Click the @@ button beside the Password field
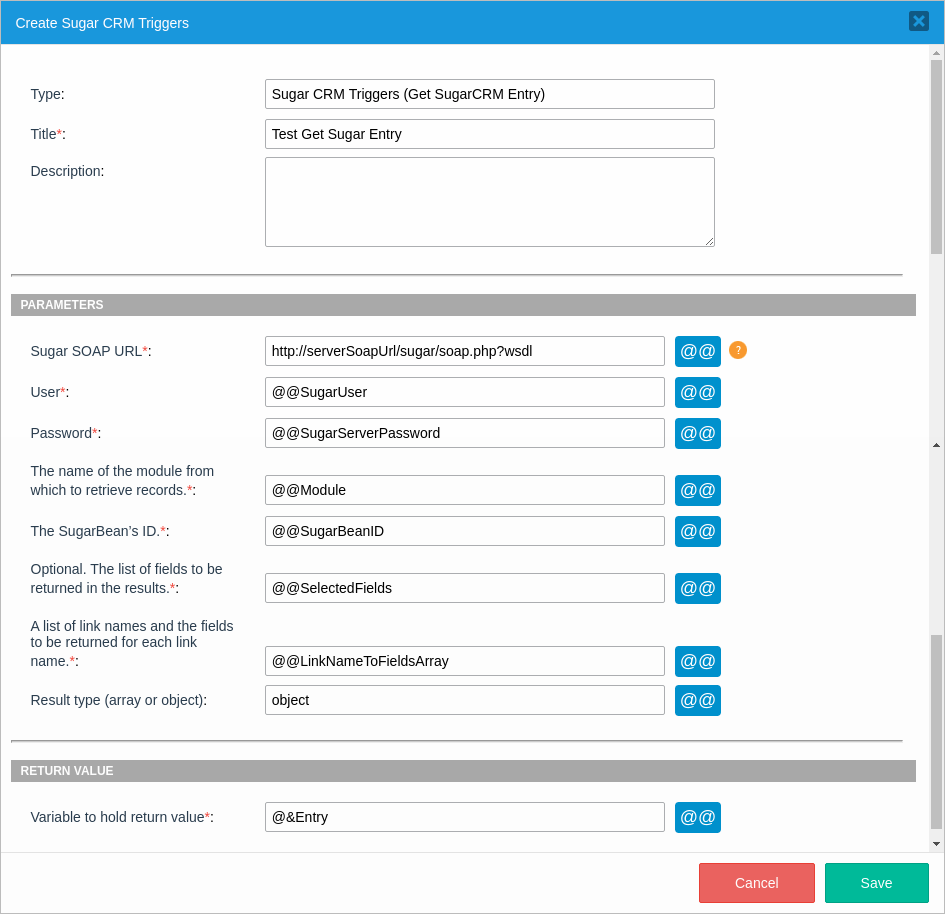The height and width of the screenshot is (914, 945). 697,433
